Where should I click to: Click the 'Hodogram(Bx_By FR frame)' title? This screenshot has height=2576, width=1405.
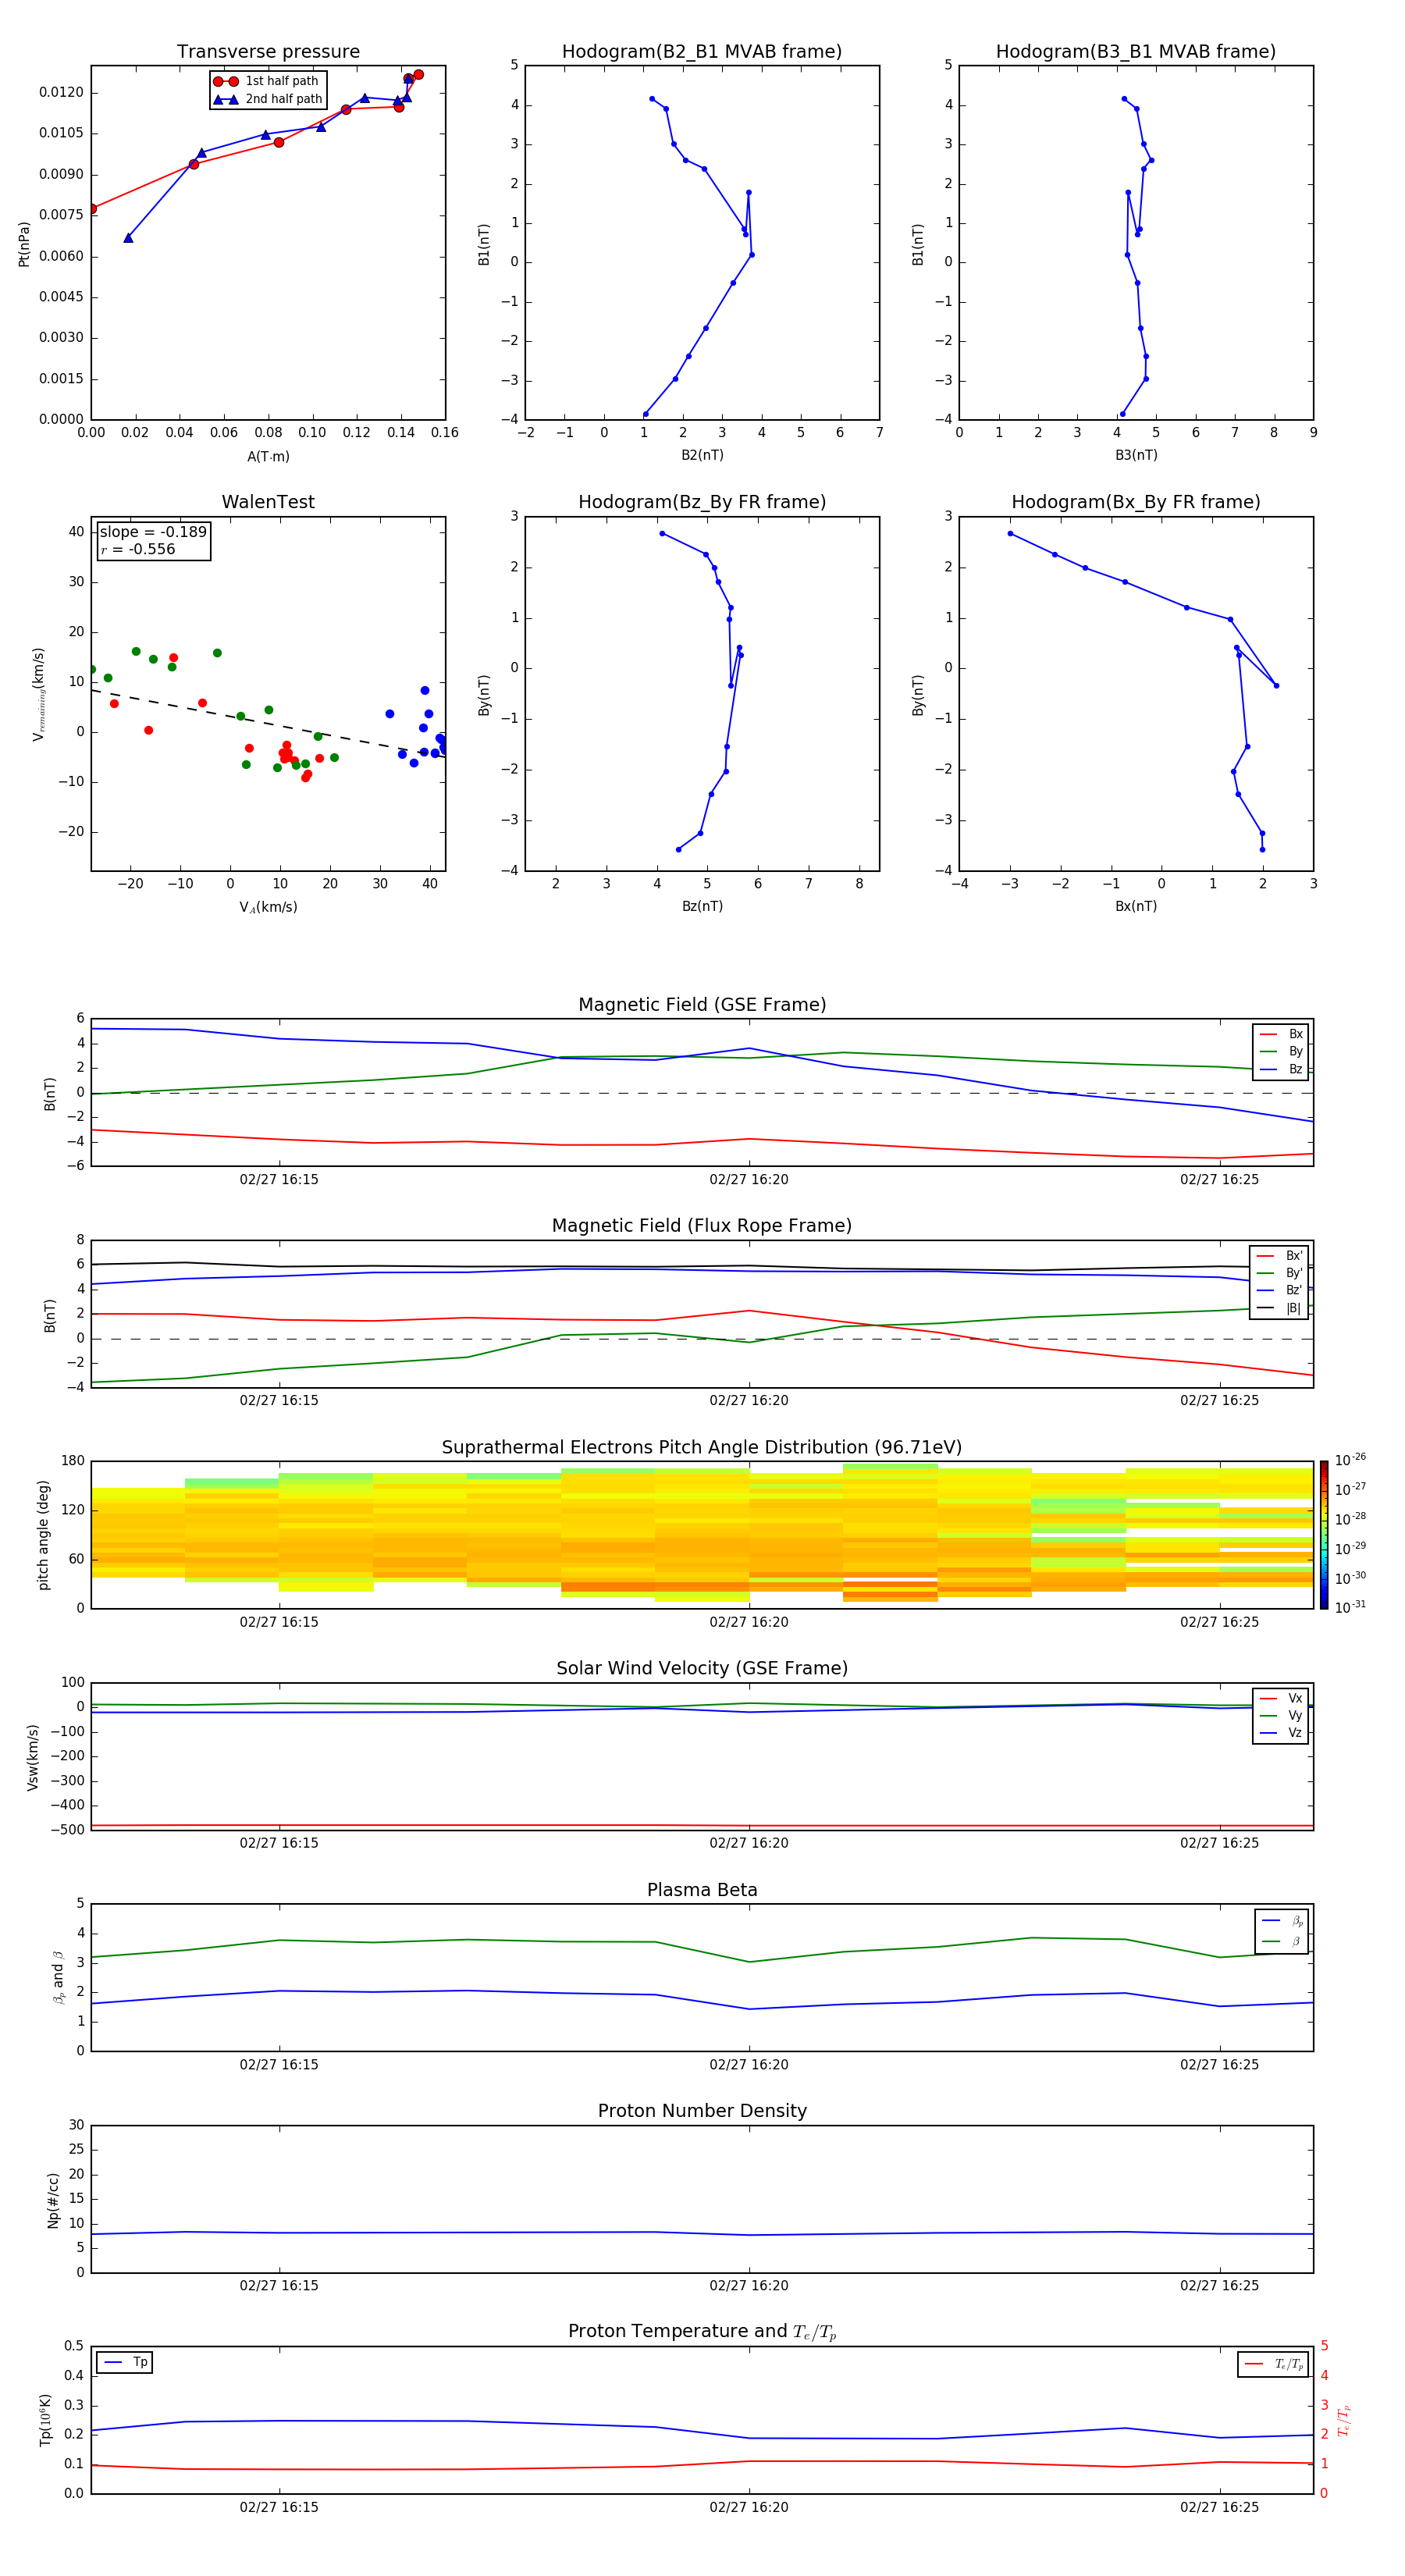click(x=1136, y=502)
